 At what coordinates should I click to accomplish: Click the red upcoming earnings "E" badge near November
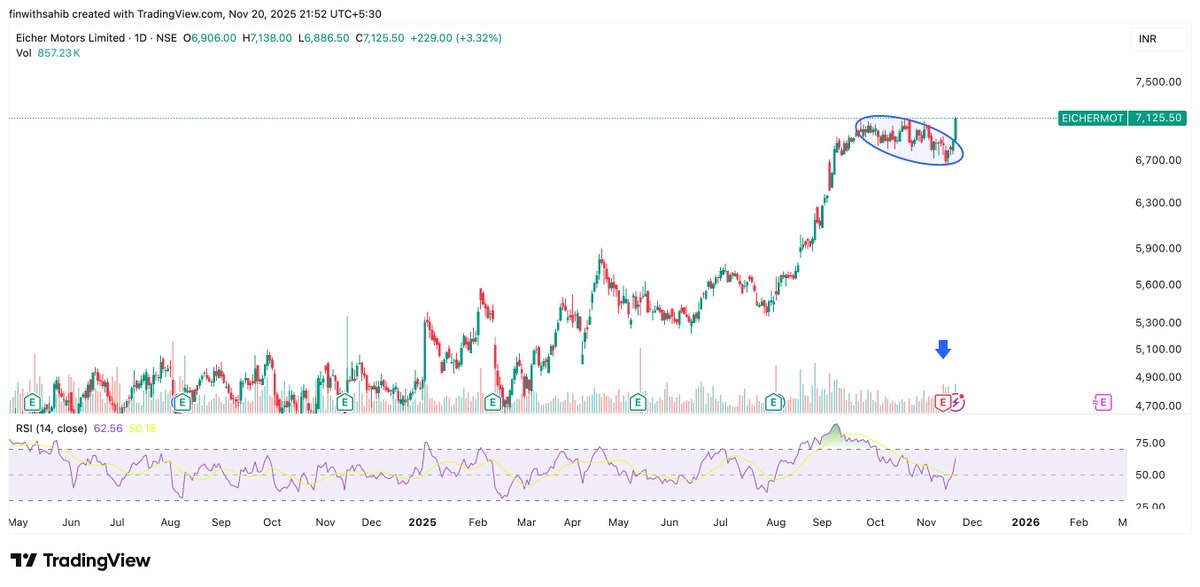(941, 400)
